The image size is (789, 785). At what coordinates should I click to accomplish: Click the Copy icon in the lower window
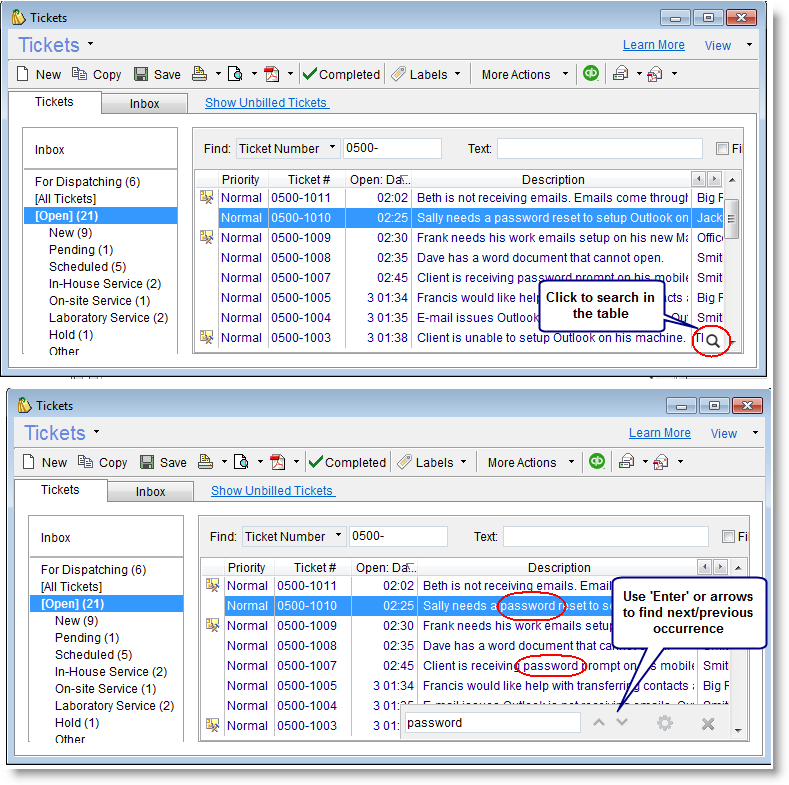(86, 462)
